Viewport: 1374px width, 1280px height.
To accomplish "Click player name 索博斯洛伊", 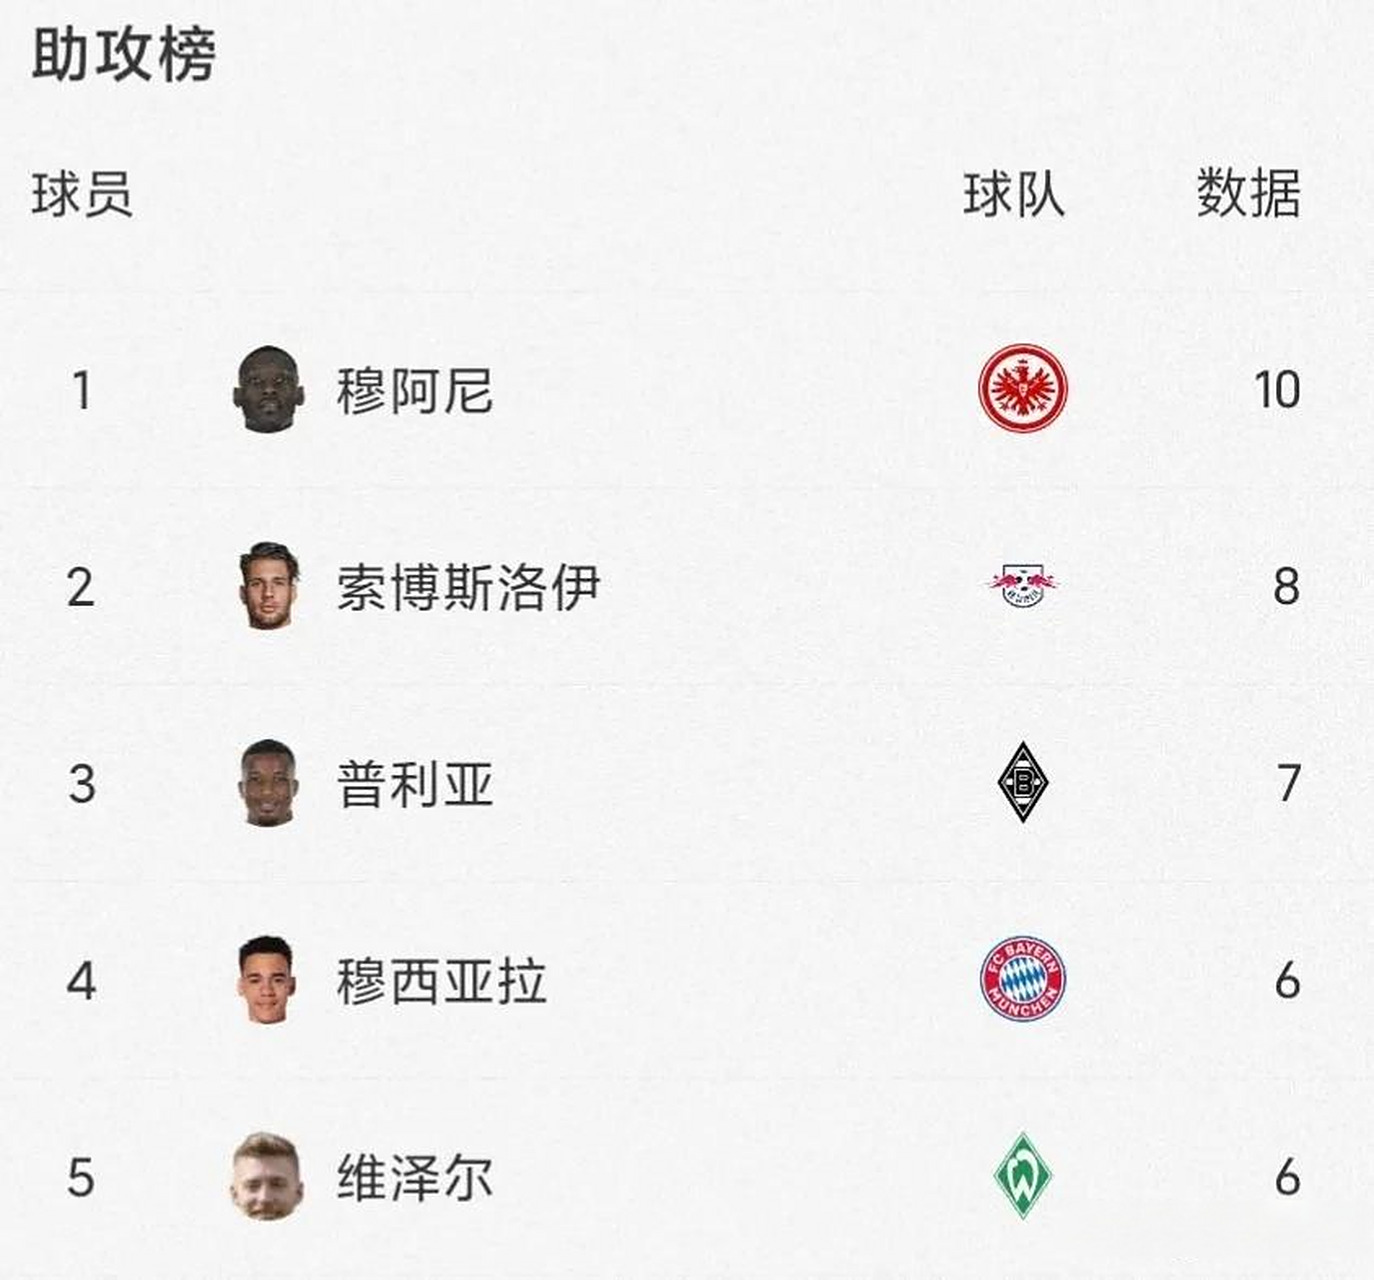I will pos(468,587).
